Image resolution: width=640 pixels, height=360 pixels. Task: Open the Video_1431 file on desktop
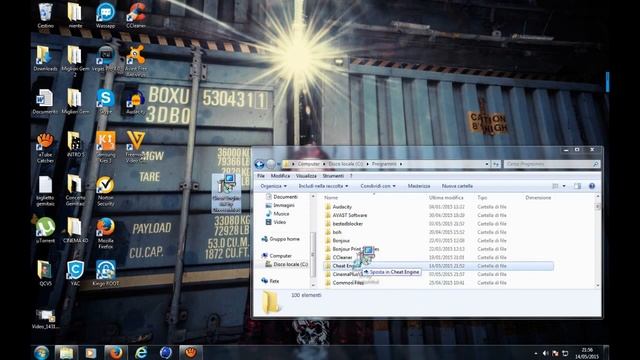(x=45, y=319)
